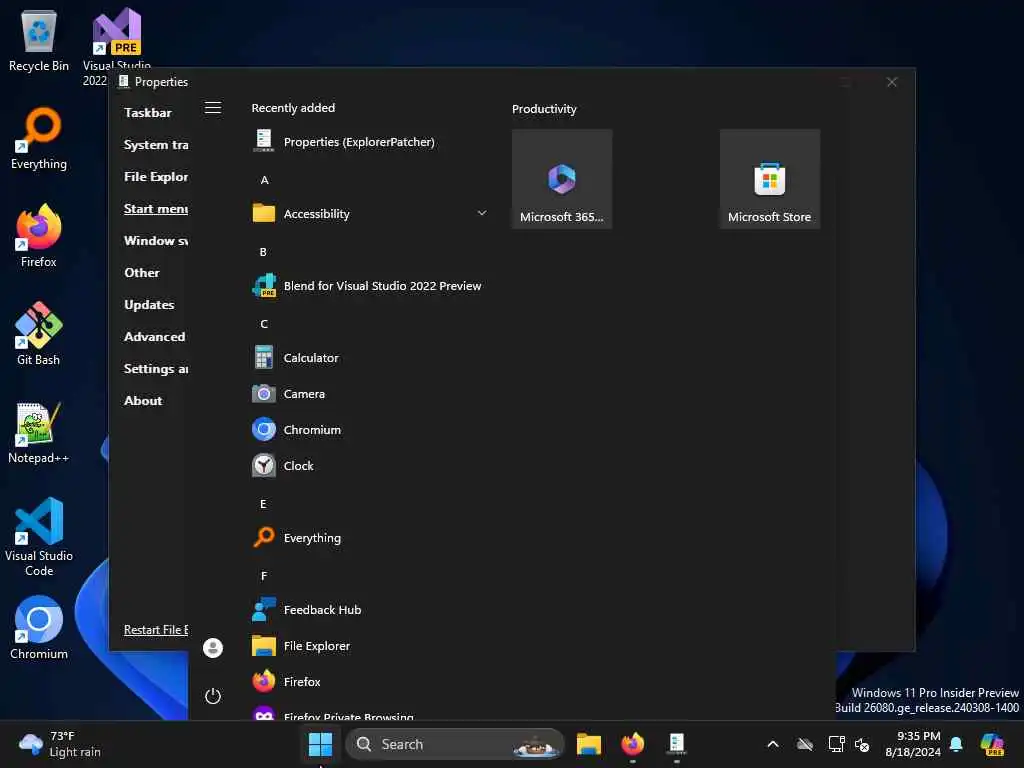Screen dimensions: 1024x768
Task: Click the Productivity group header
Action: 544,109
